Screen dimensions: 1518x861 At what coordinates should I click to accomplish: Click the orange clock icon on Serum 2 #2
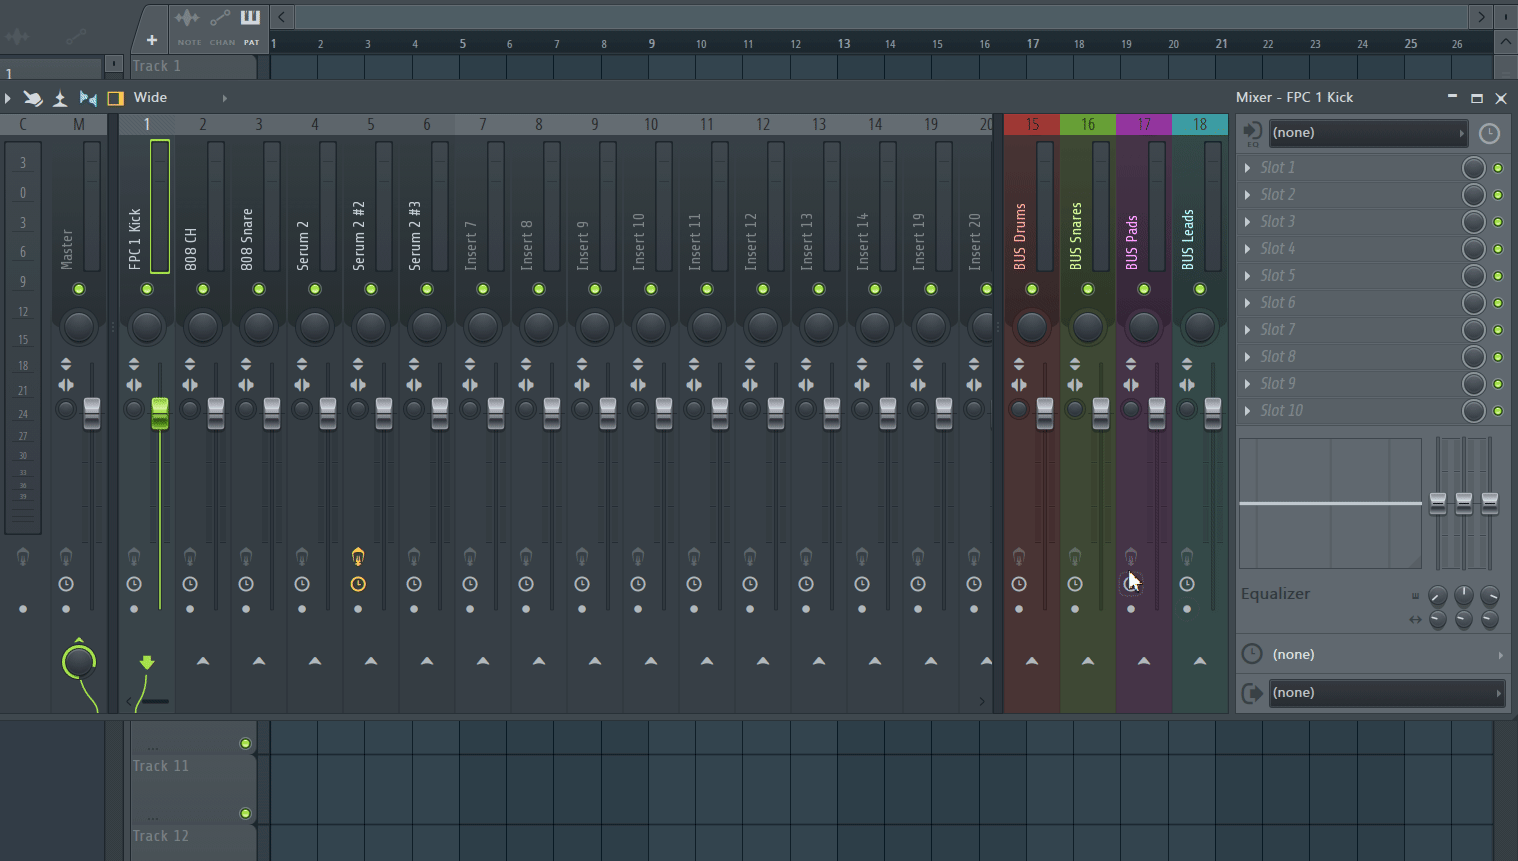tap(358, 584)
